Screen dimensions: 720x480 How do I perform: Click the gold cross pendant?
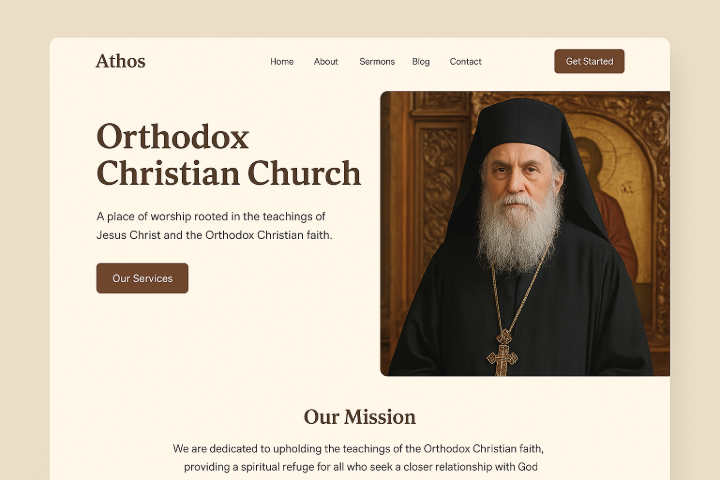(502, 353)
